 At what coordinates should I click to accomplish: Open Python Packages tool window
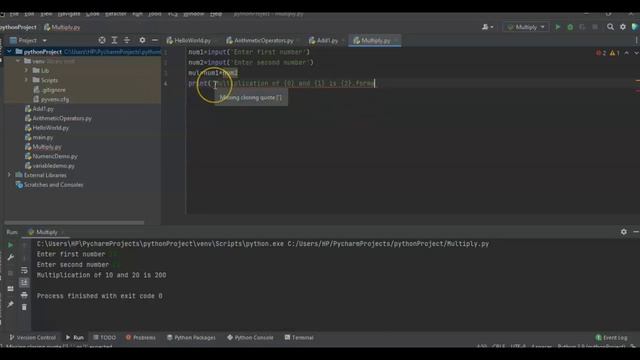191,338
